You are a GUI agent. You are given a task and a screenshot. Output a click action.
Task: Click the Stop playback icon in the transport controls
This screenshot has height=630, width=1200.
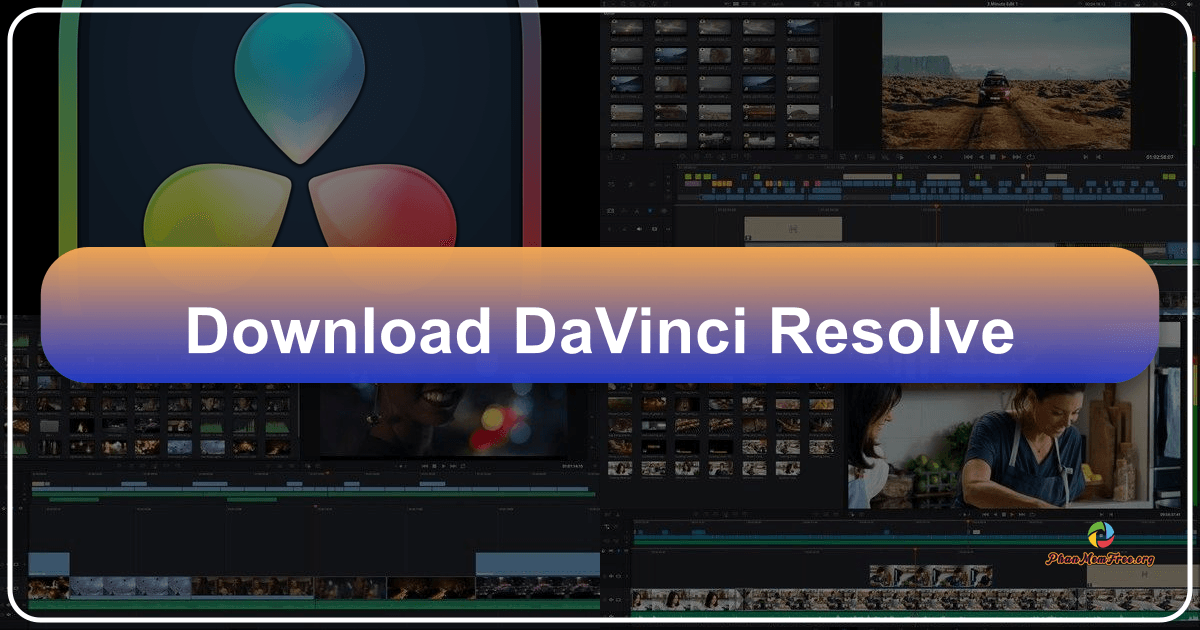coord(992,156)
